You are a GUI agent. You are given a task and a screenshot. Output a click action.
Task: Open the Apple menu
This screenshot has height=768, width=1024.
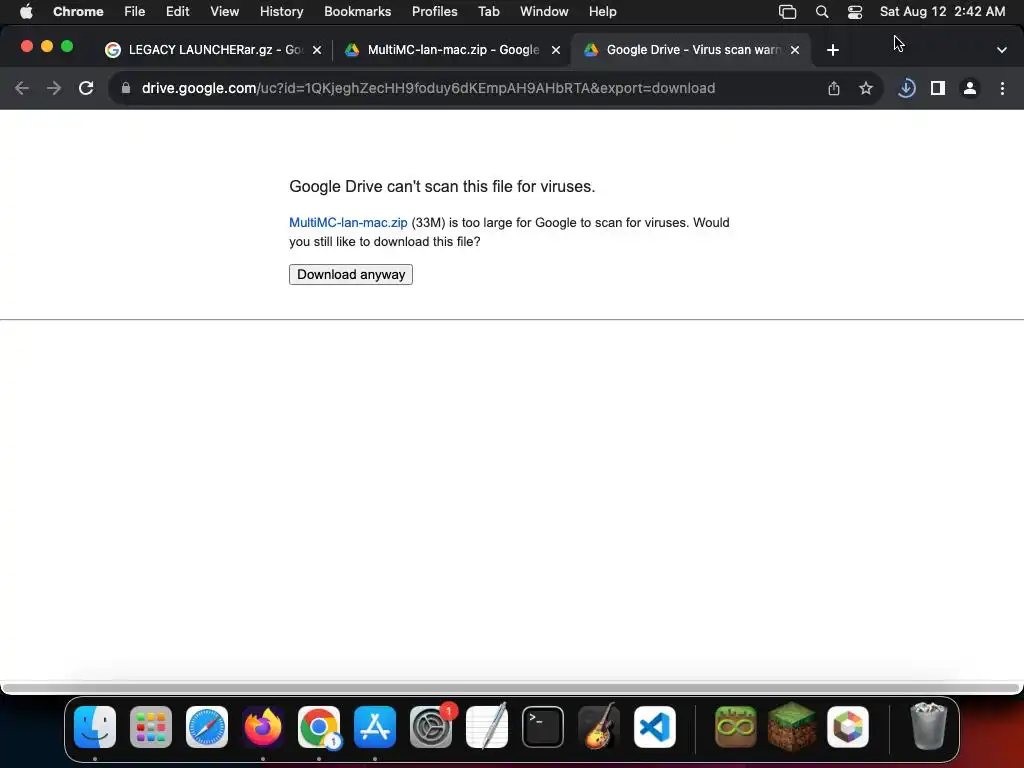click(x=26, y=12)
